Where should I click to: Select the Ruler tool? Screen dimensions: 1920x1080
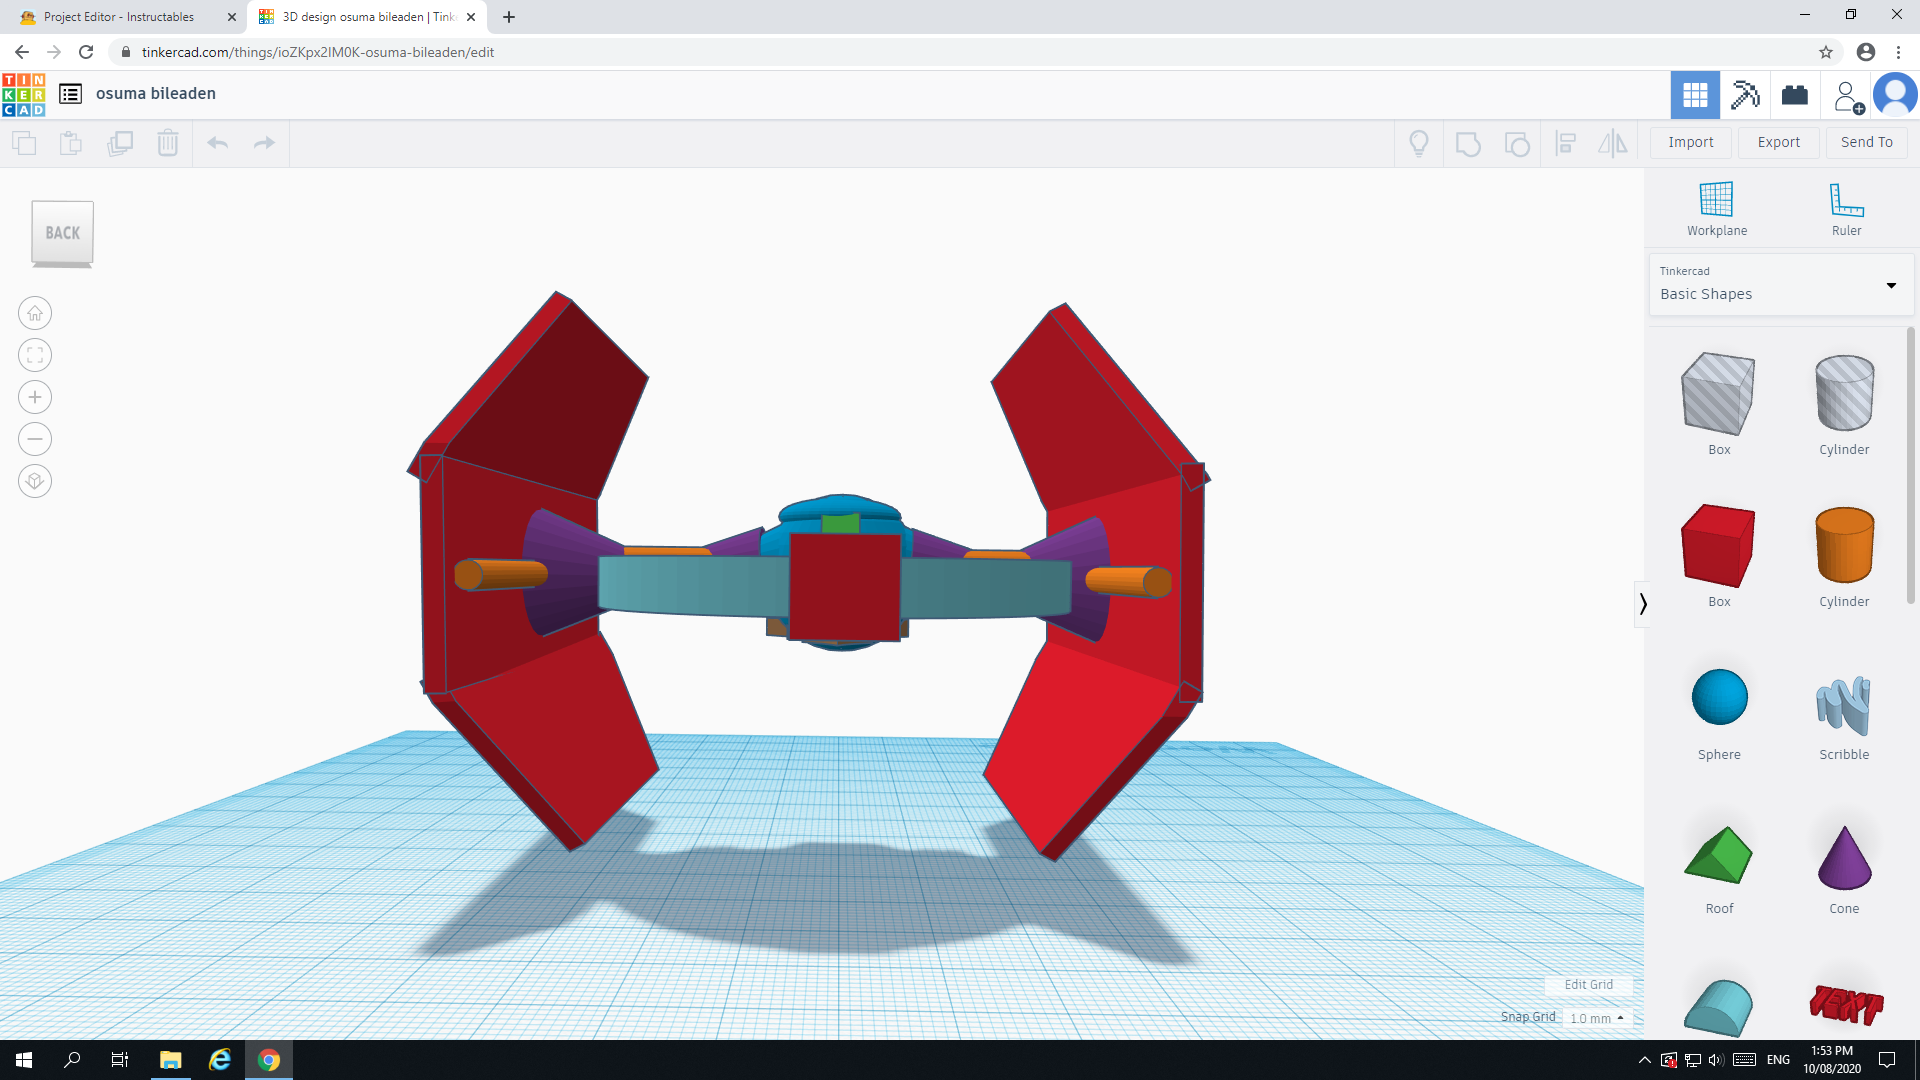click(x=1846, y=209)
